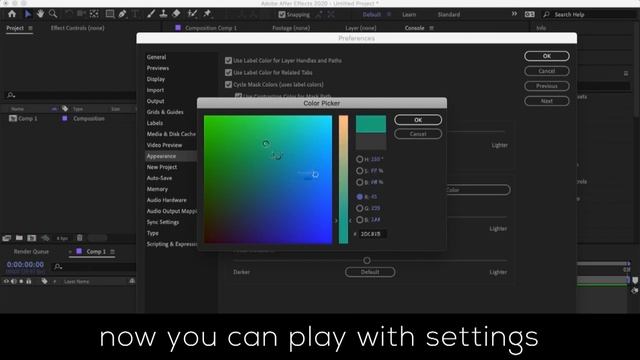Screen dimensions: 640x360
Task: Uncheck Cycle Mask Colors checkbox
Action: [229, 84]
